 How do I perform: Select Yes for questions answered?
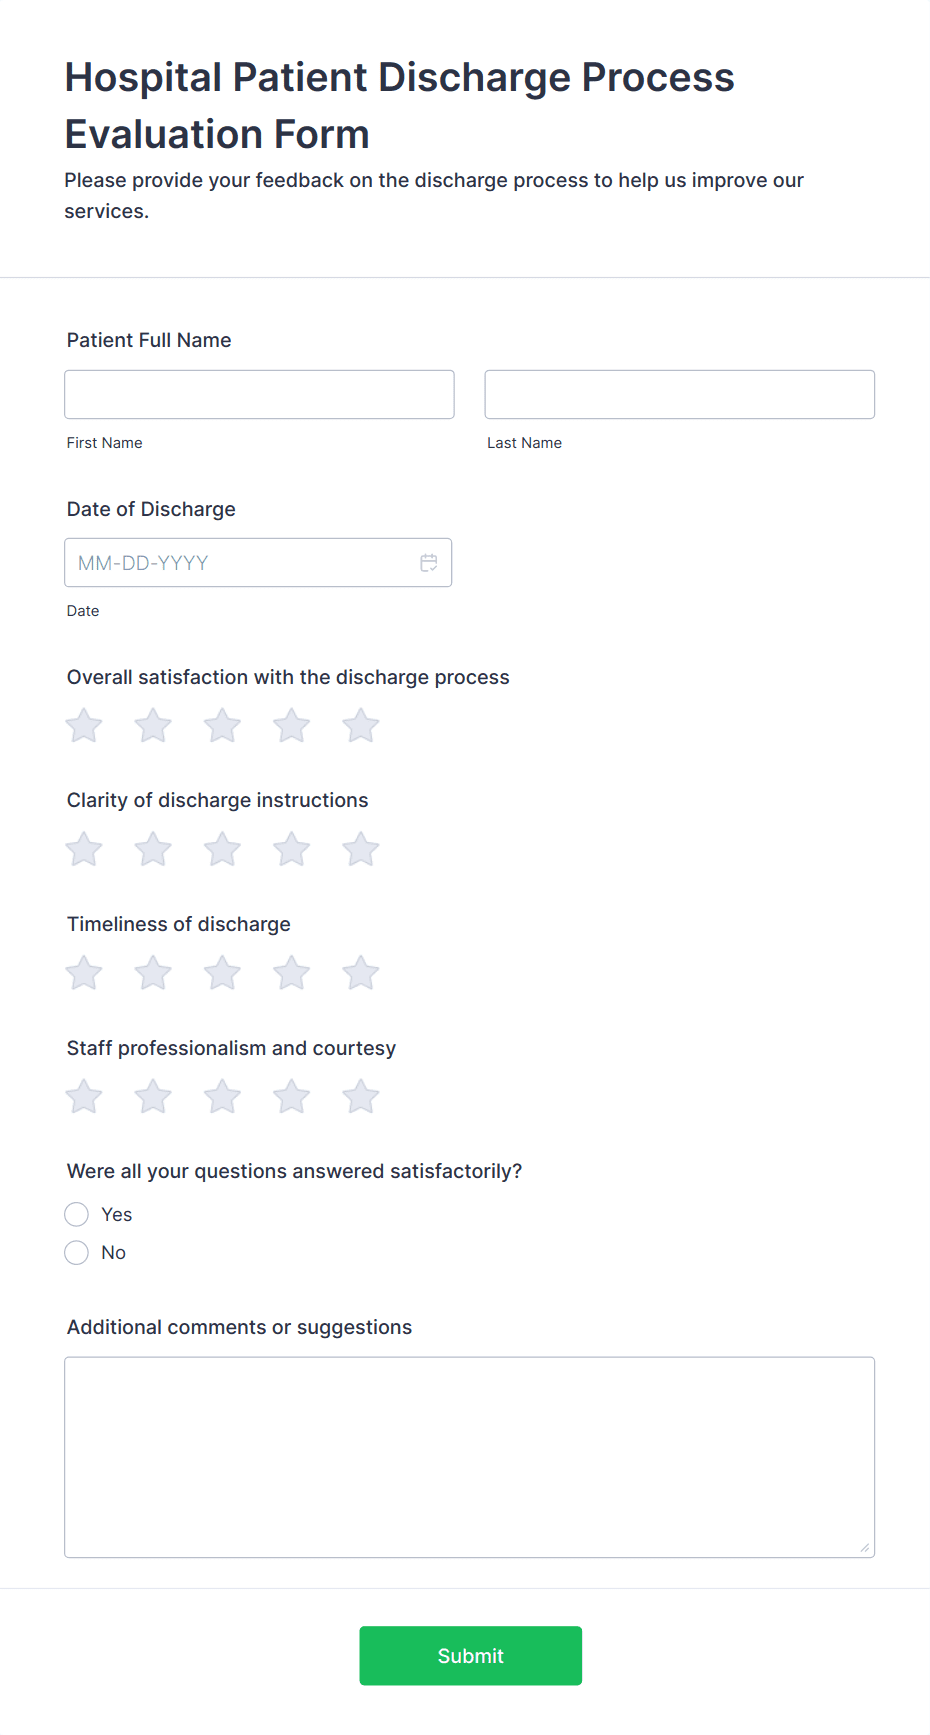point(77,1214)
